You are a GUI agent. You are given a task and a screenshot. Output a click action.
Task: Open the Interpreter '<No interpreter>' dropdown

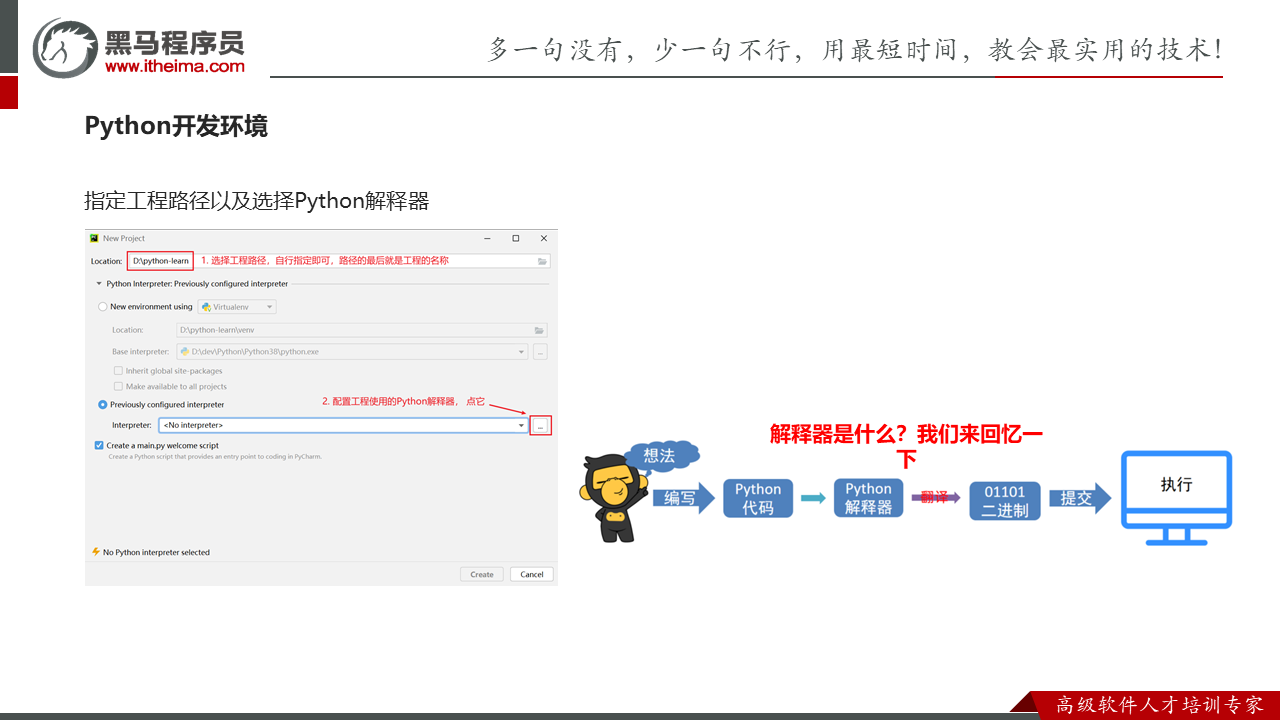coord(343,426)
